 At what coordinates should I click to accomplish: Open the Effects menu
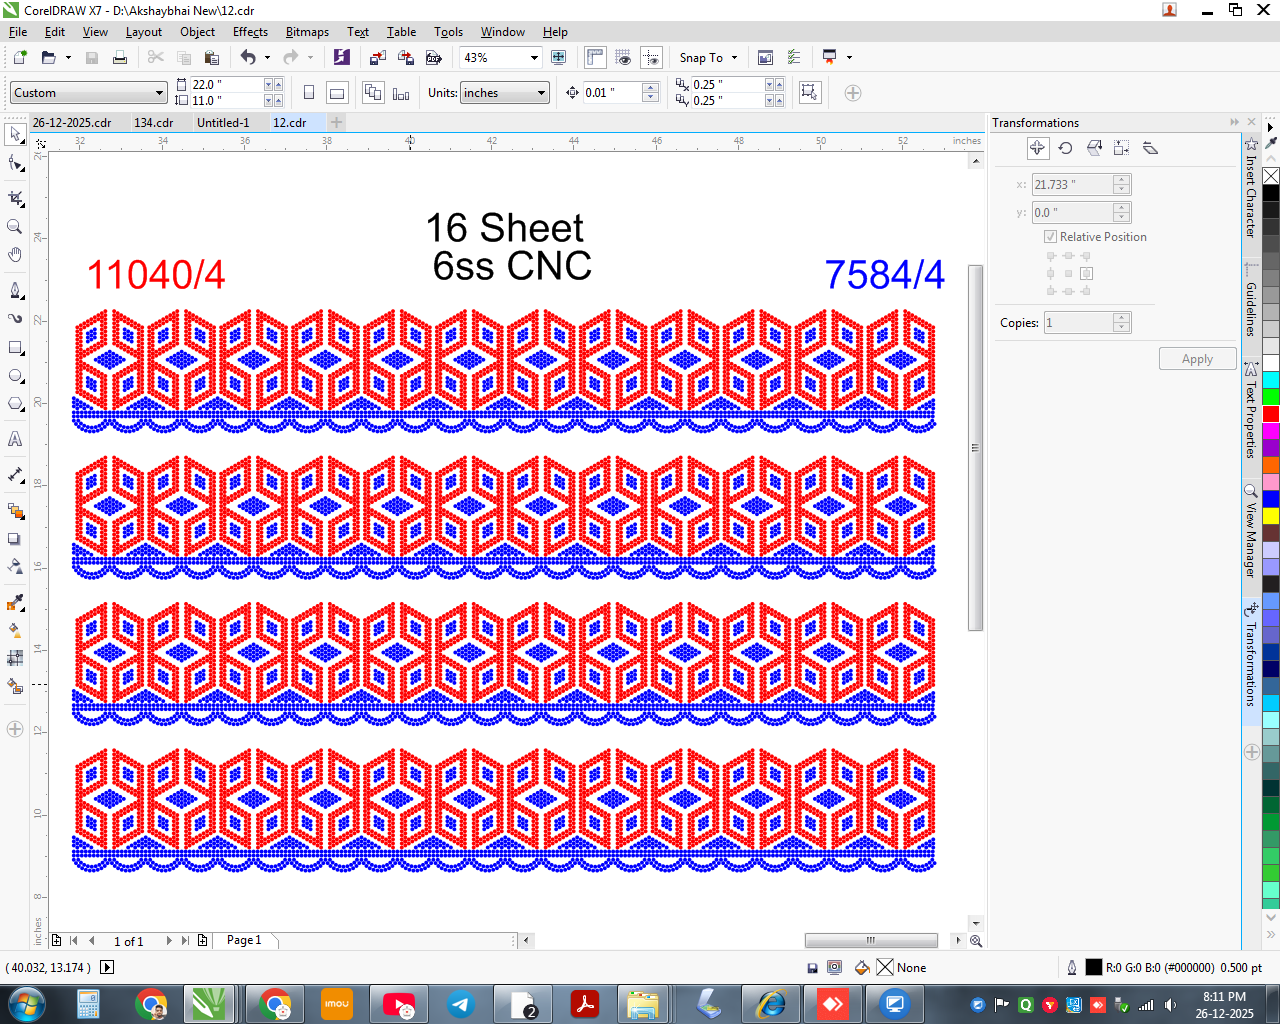point(250,32)
